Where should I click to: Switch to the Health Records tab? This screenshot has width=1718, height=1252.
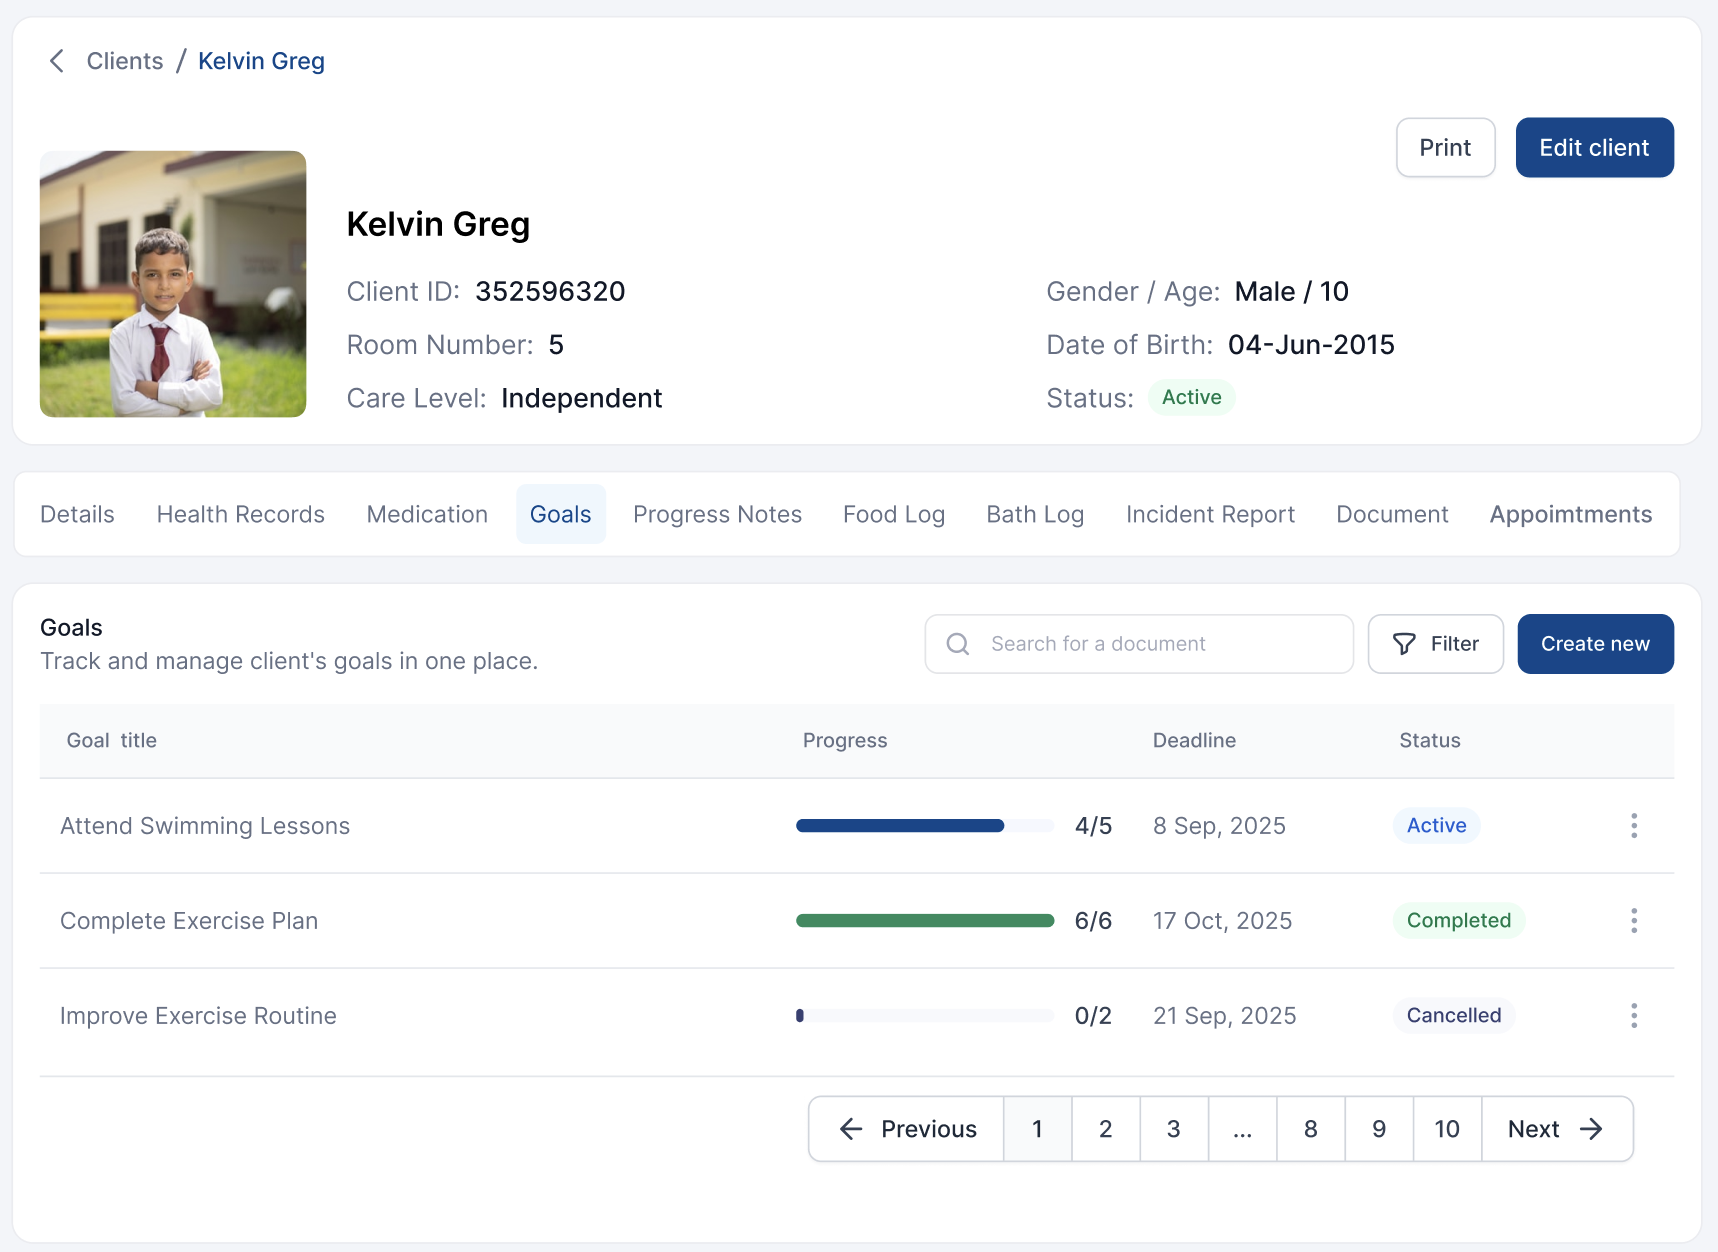[240, 514]
